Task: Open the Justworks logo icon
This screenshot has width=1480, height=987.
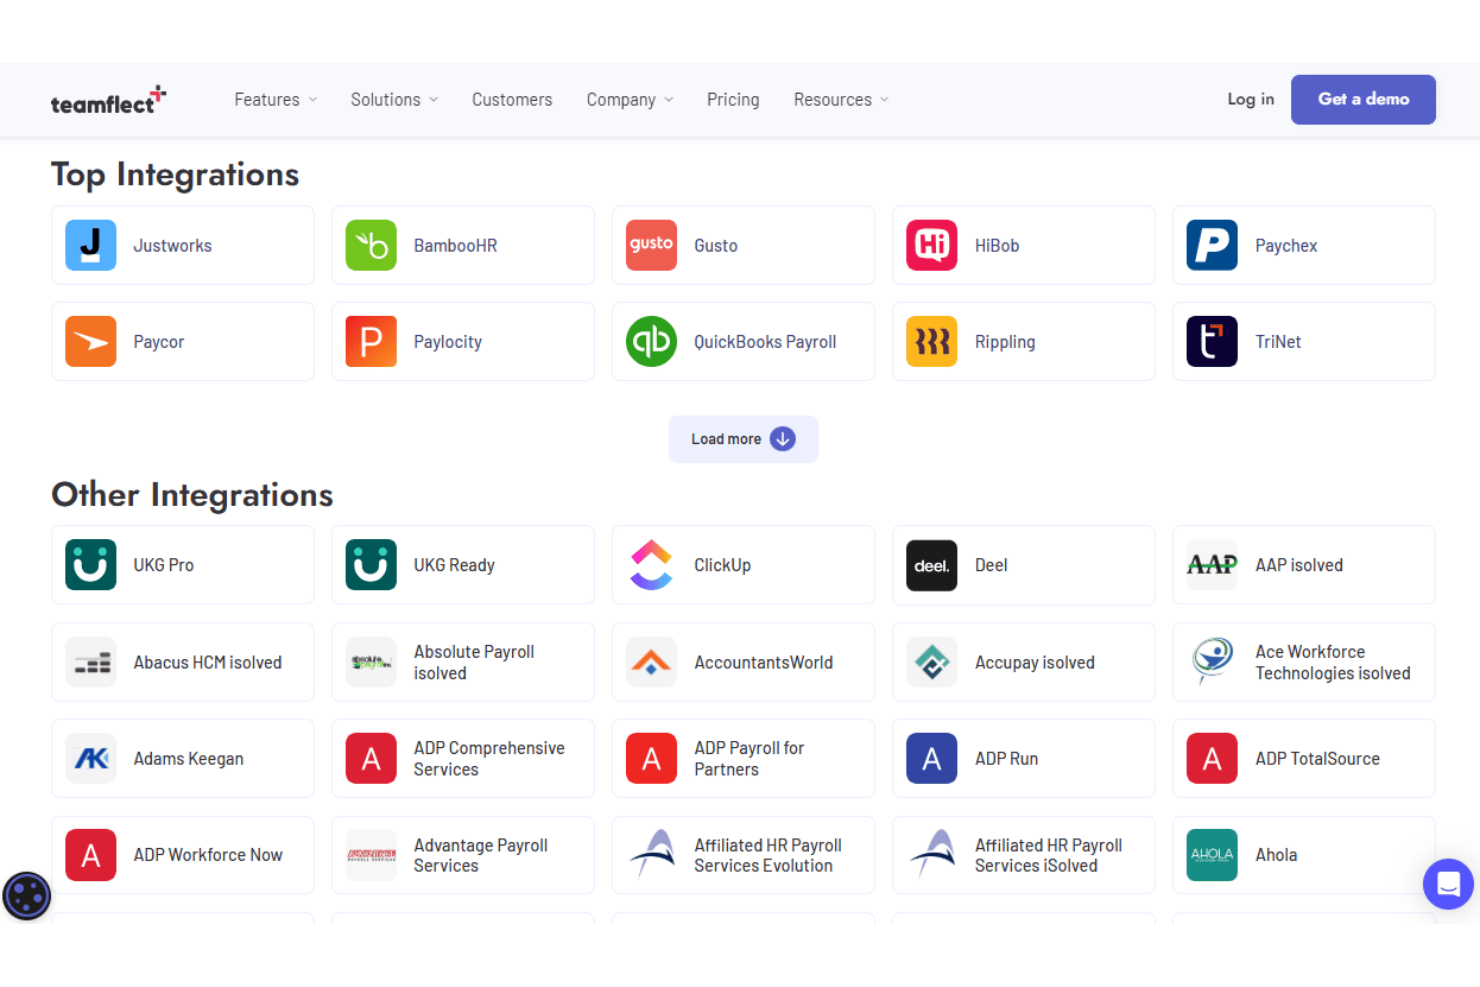Action: (x=91, y=245)
